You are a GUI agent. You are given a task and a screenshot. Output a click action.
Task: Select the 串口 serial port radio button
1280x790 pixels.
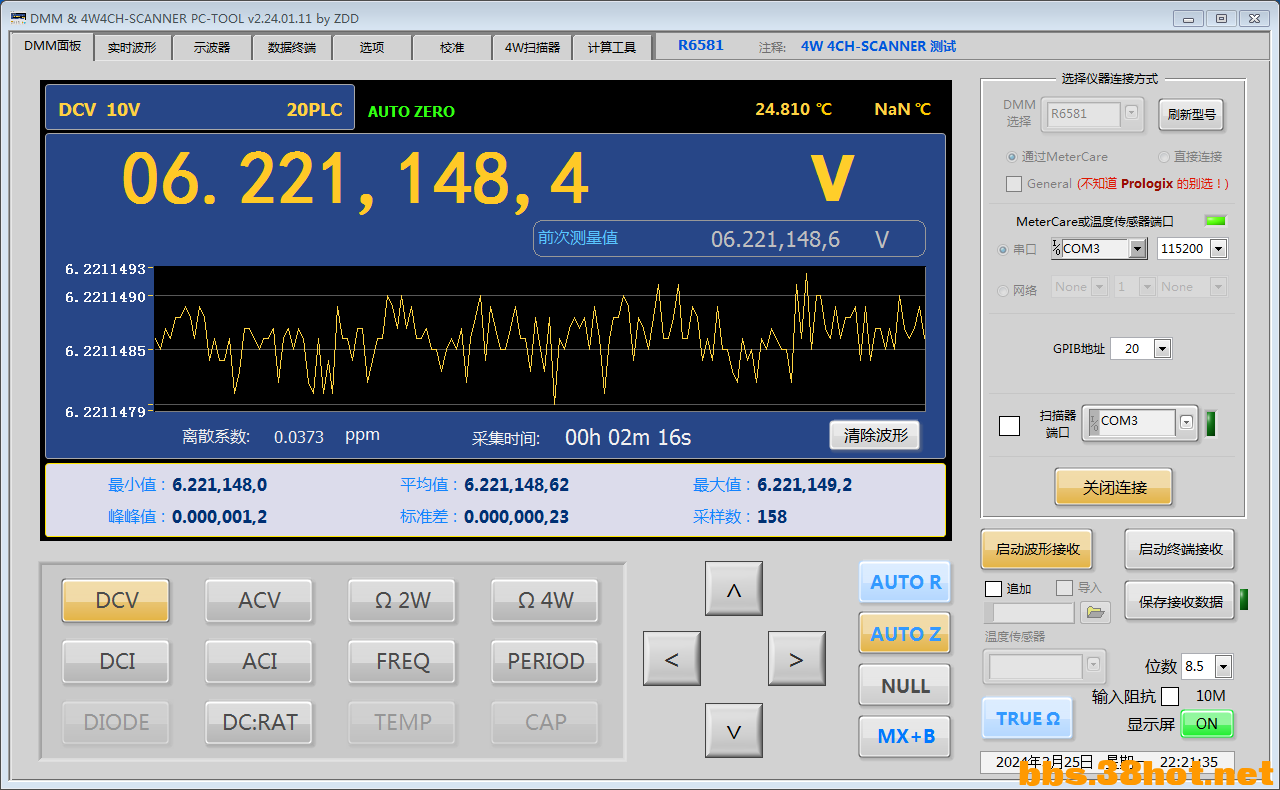[x=1003, y=250]
